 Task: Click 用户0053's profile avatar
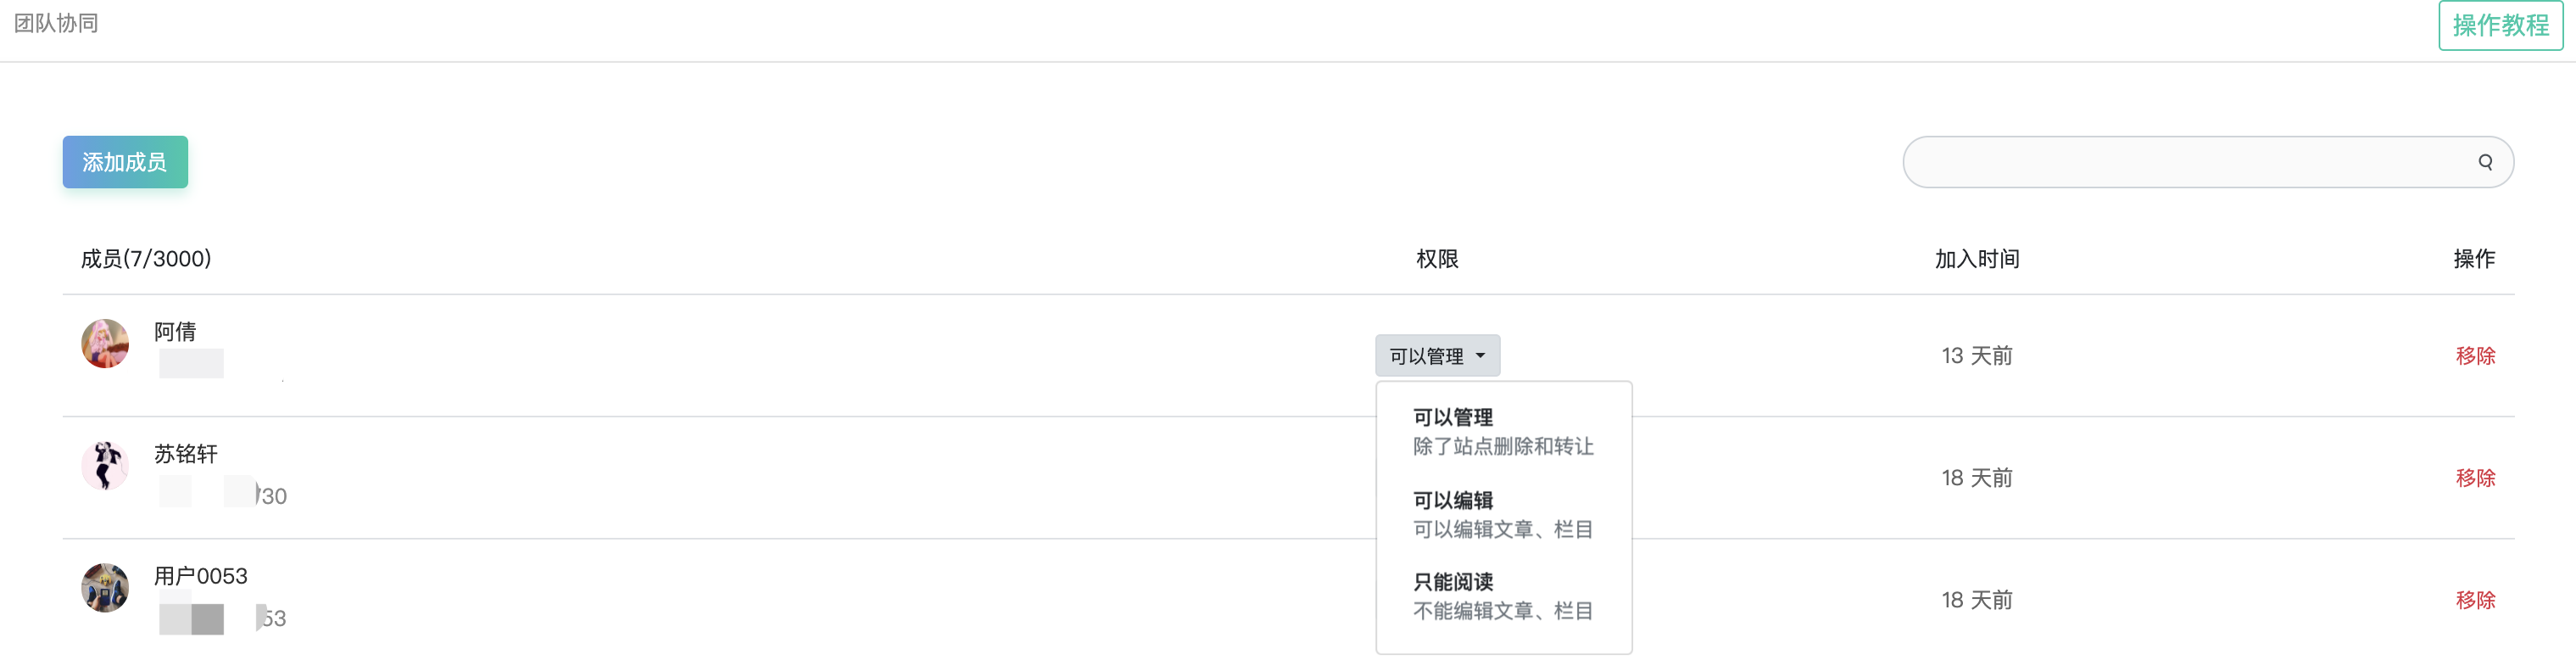[104, 588]
